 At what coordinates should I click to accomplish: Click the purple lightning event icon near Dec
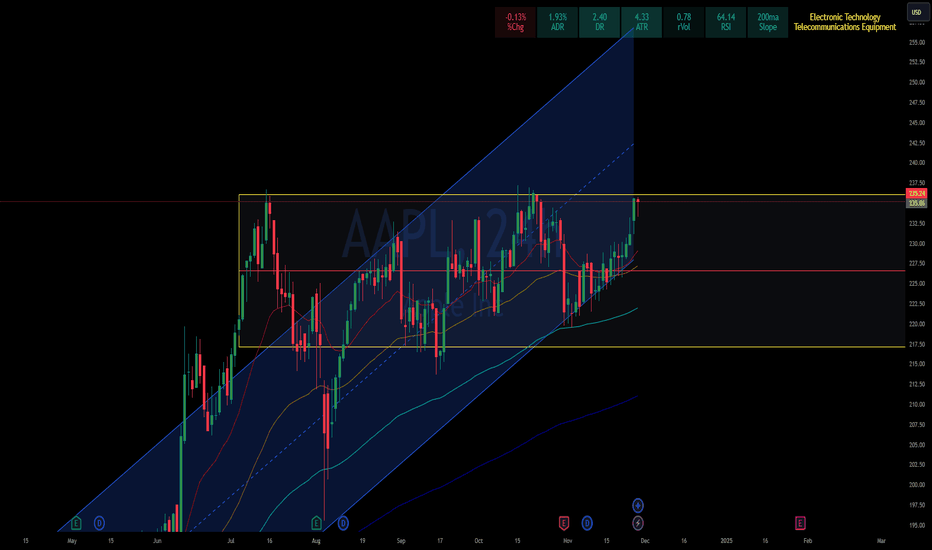pyautogui.click(x=638, y=523)
